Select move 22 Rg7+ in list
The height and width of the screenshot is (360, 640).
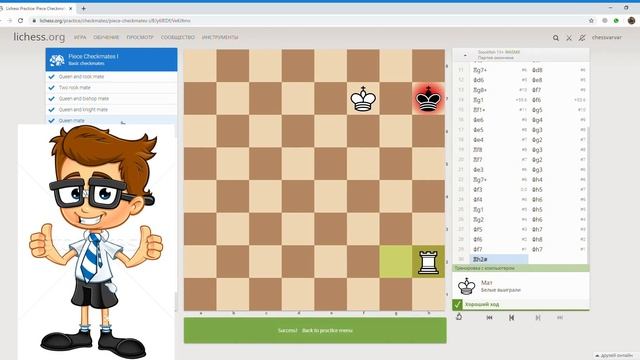(x=499, y=180)
